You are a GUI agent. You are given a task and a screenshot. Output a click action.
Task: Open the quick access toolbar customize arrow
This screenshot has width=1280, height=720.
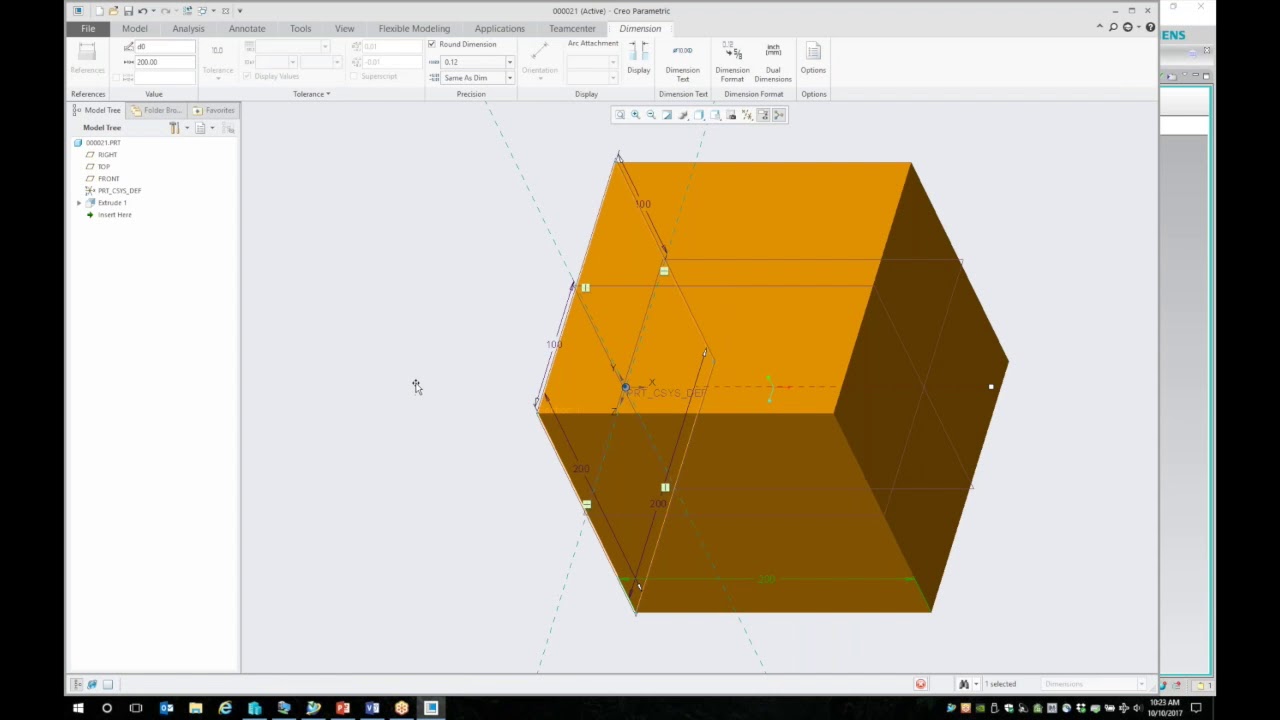click(240, 11)
